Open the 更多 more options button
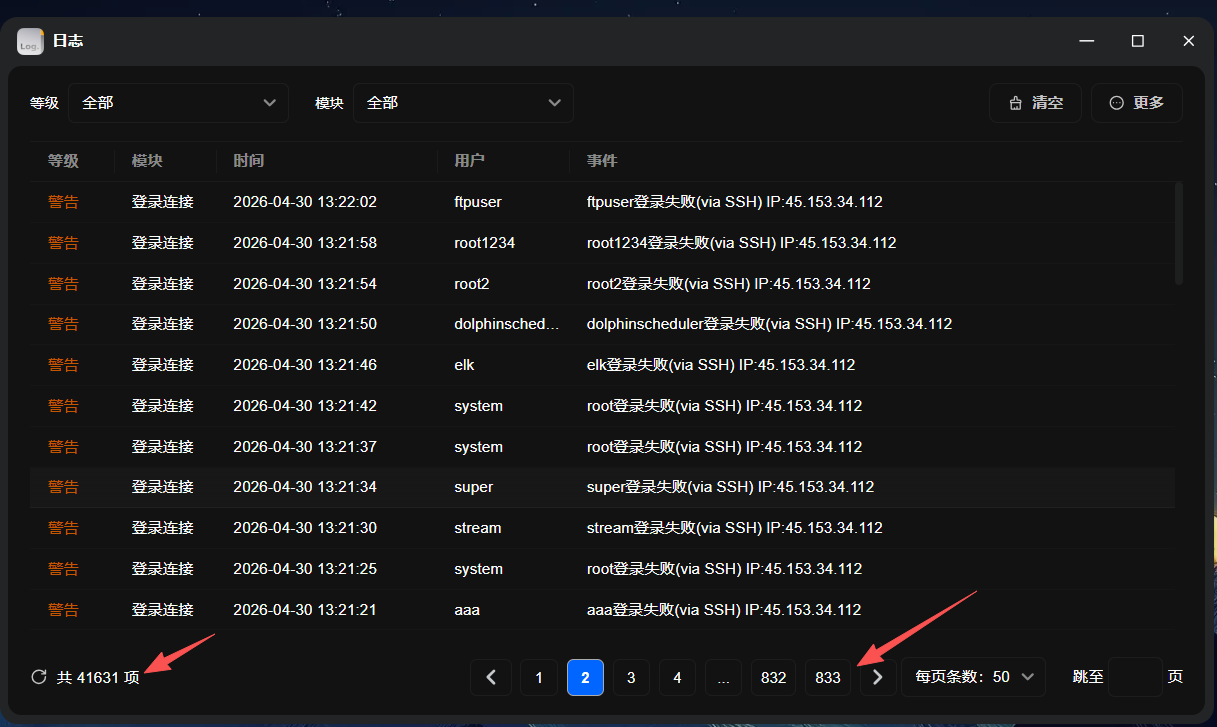 click(1136, 103)
